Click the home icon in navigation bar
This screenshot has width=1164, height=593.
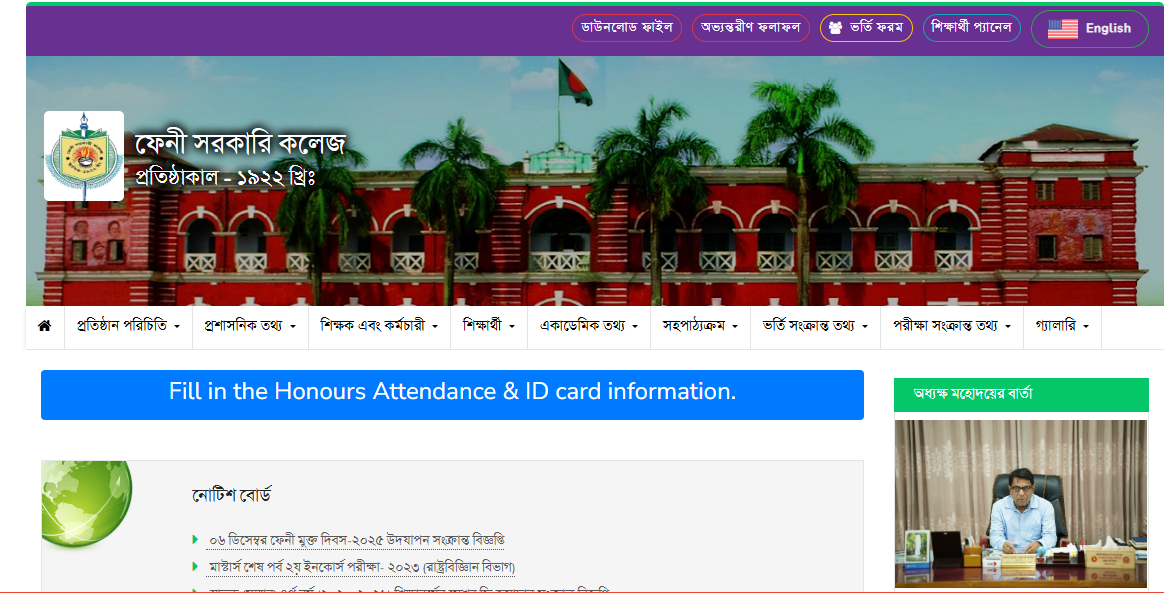tap(45, 326)
